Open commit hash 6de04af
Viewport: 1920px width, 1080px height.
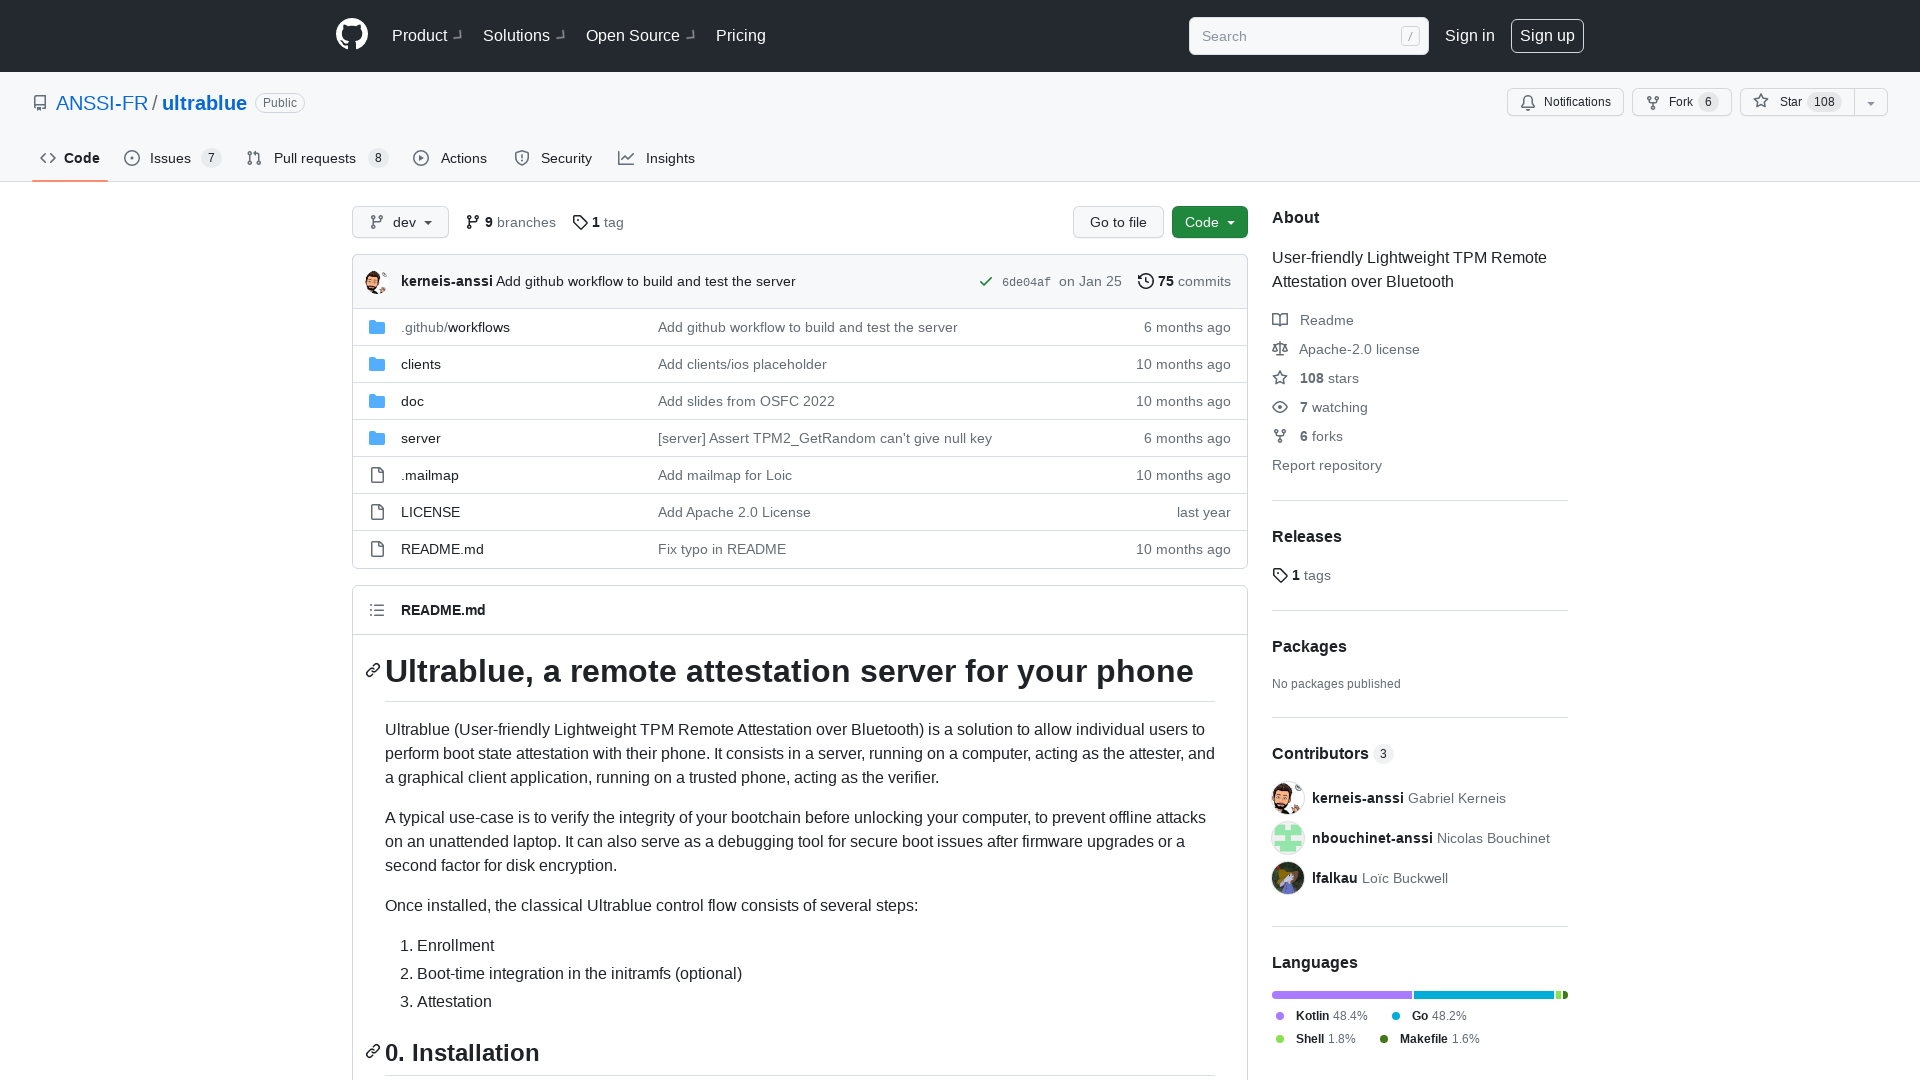[x=1026, y=282]
